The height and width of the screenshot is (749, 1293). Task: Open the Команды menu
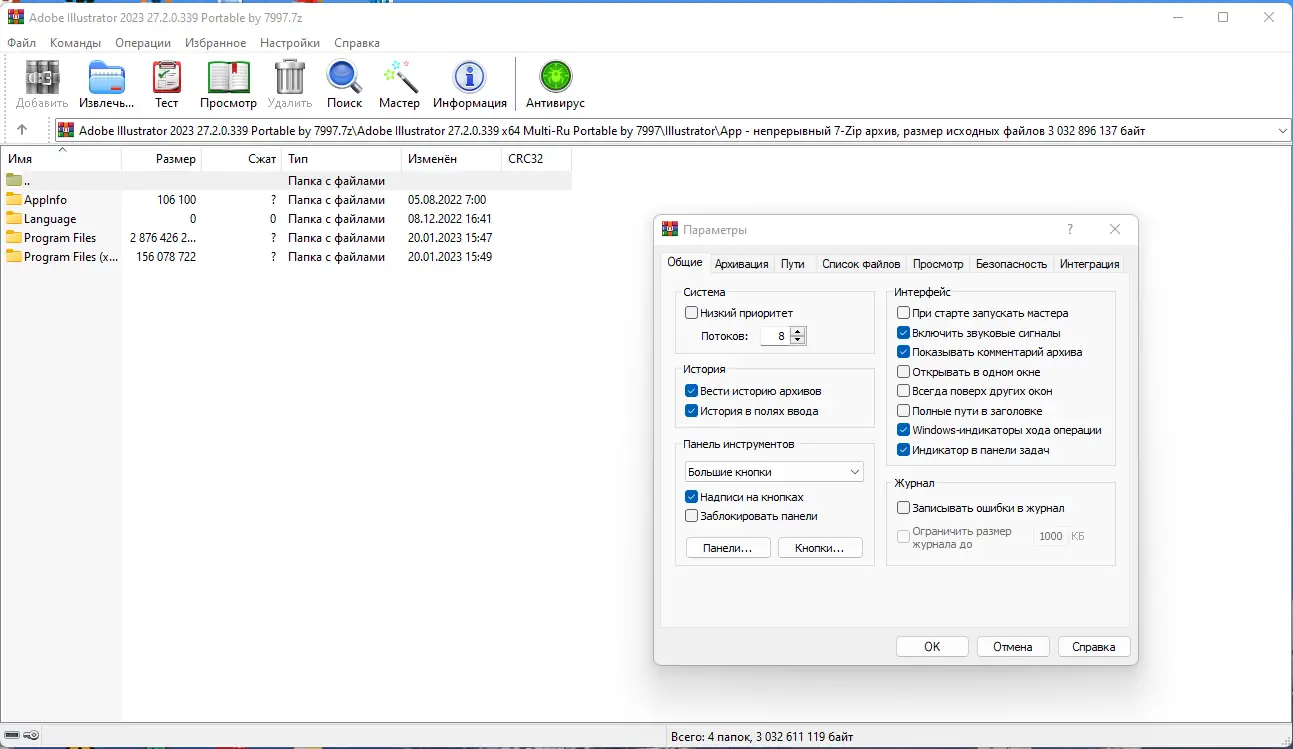[76, 43]
